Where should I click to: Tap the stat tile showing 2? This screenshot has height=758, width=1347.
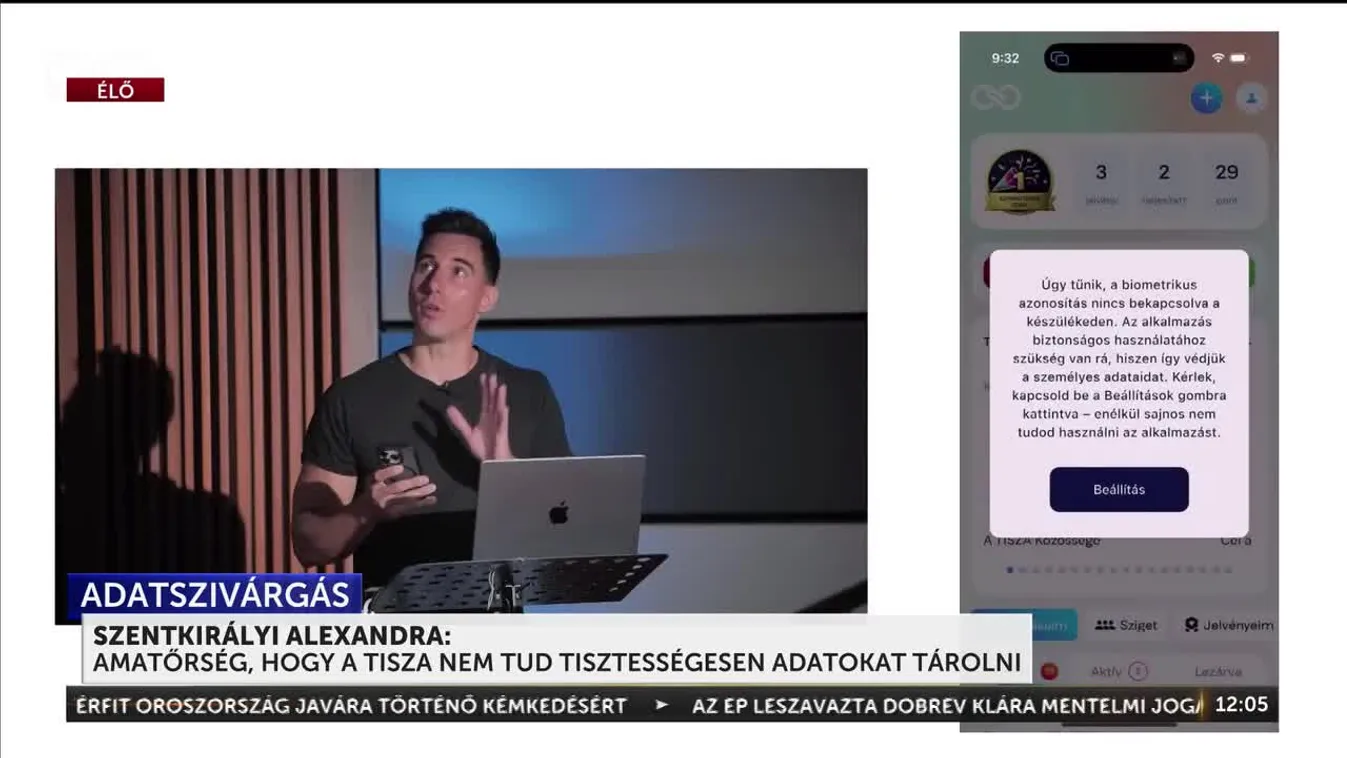coord(1163,182)
